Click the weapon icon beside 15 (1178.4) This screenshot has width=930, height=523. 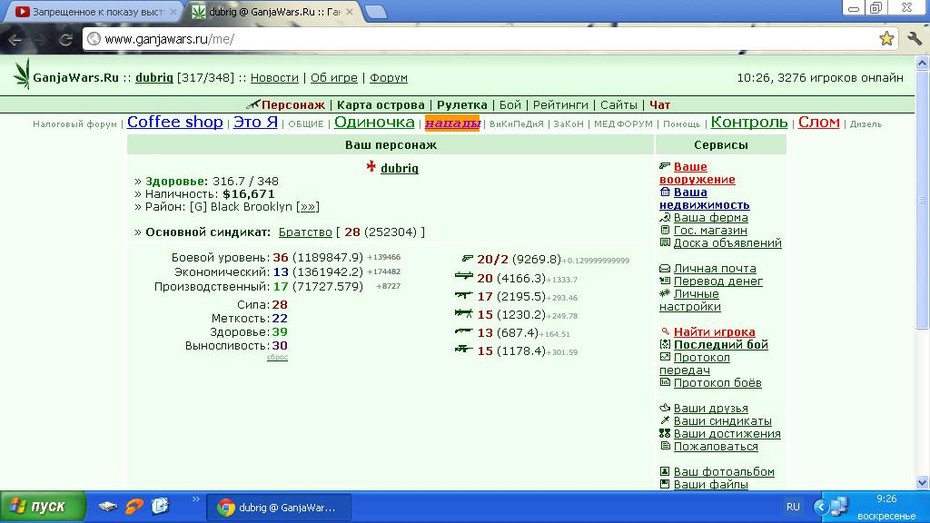(464, 349)
